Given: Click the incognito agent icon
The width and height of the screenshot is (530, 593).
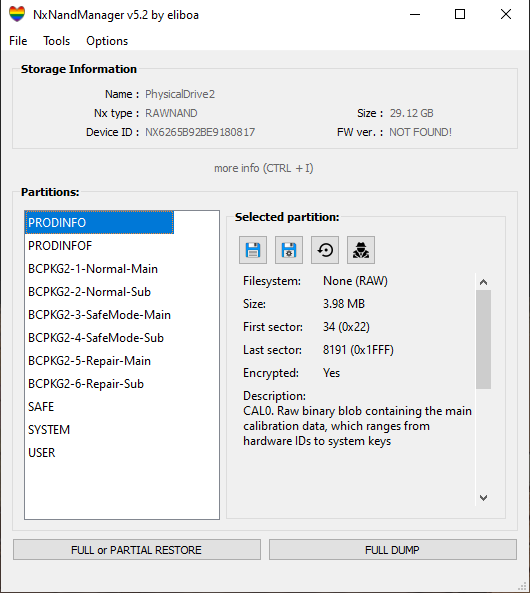Looking at the screenshot, I should (361, 250).
